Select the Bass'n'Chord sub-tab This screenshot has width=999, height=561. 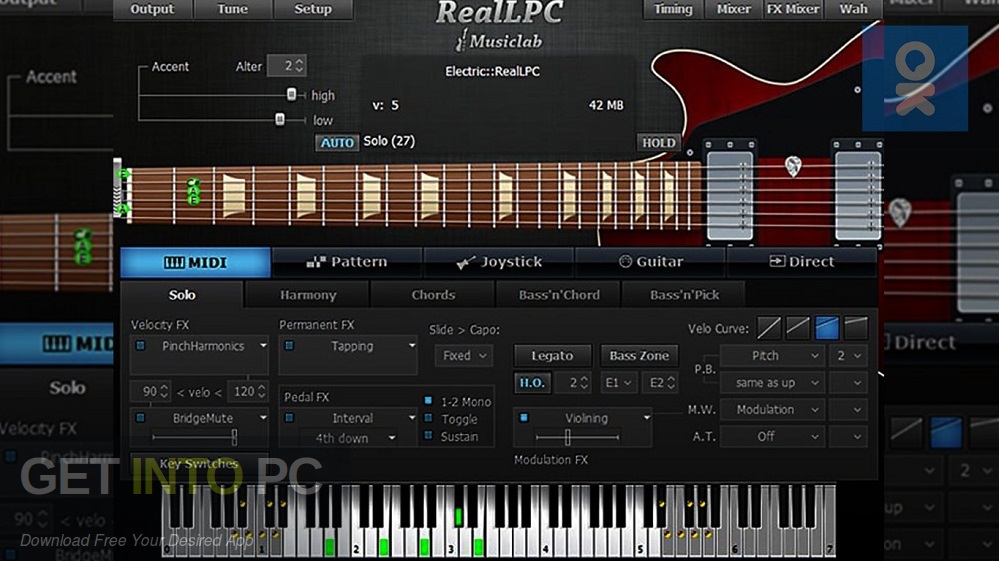pyautogui.click(x=559, y=295)
